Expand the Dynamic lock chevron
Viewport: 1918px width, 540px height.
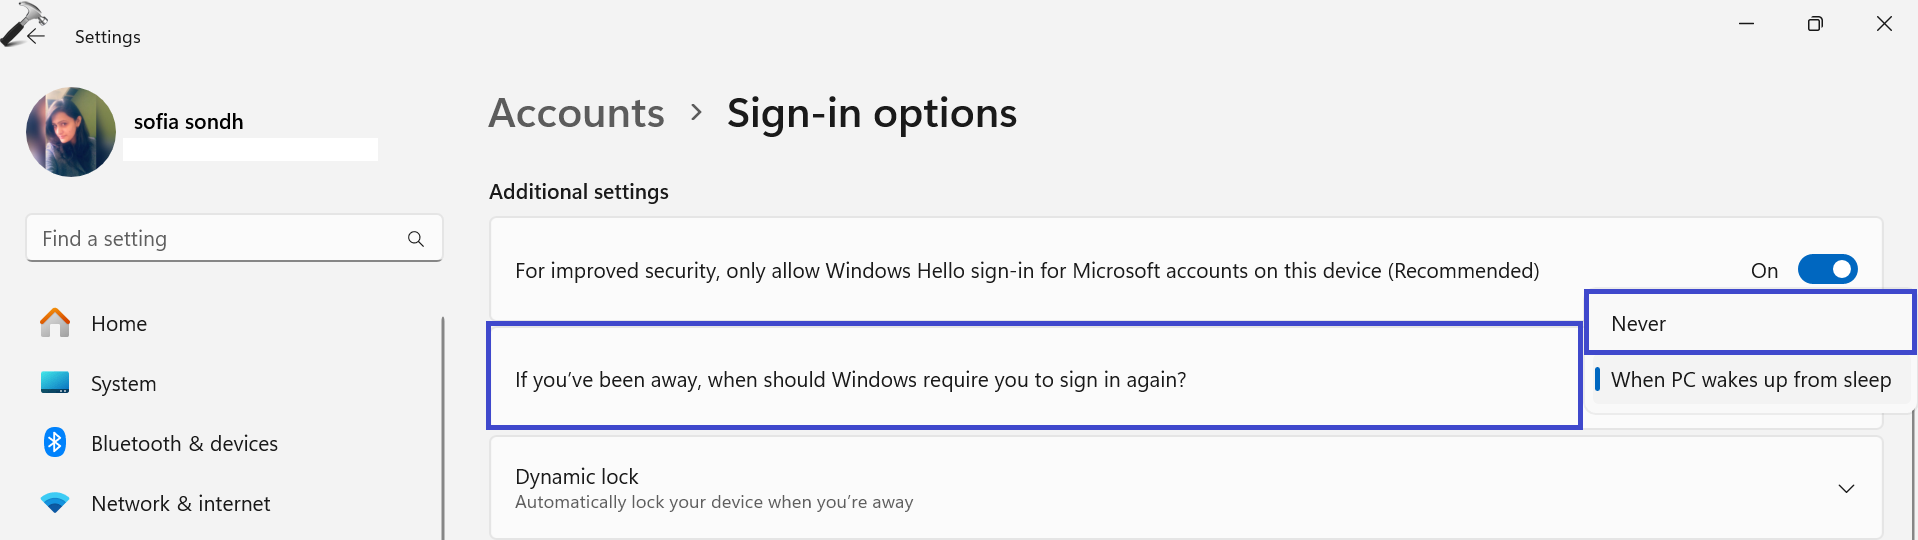[1846, 489]
